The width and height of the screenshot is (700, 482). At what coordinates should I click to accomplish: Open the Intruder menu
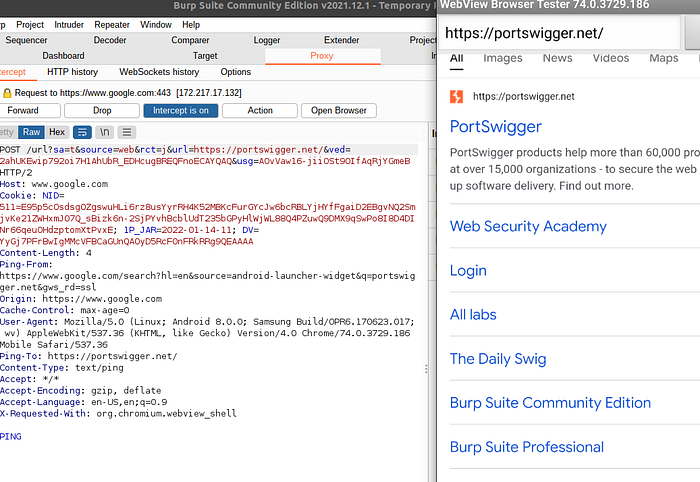[69, 25]
